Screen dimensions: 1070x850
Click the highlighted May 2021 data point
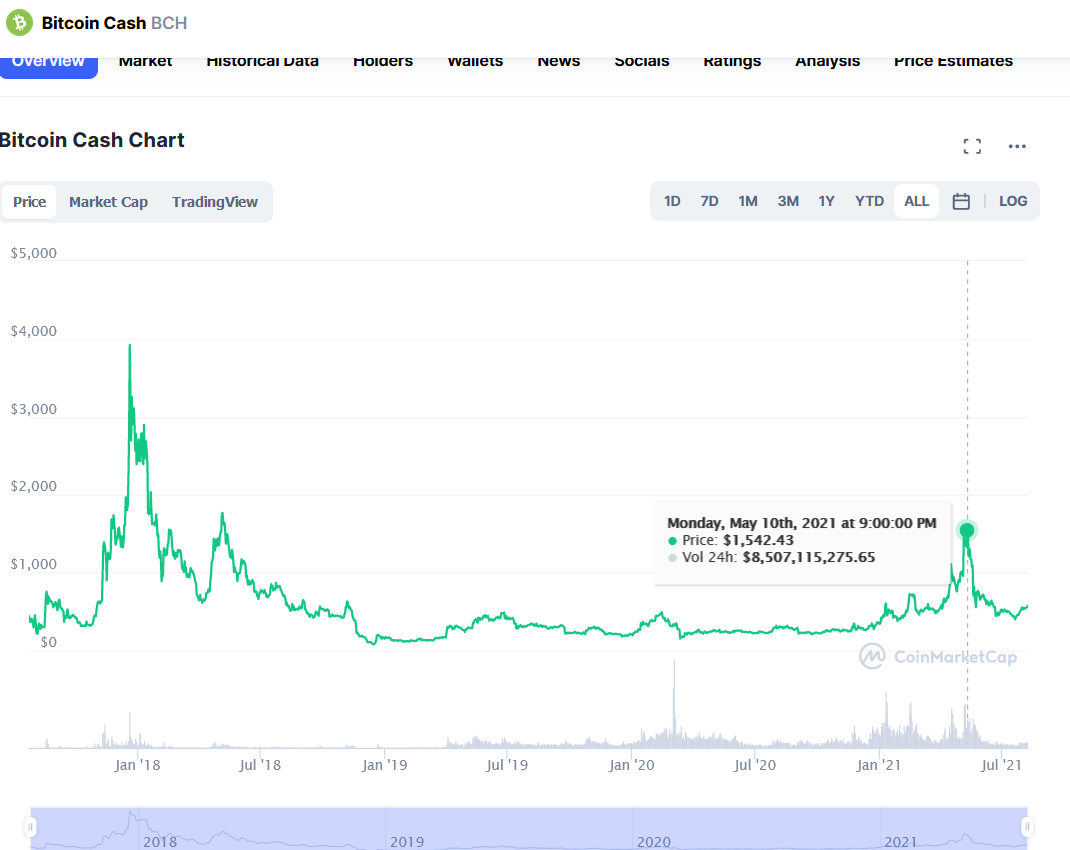click(967, 530)
